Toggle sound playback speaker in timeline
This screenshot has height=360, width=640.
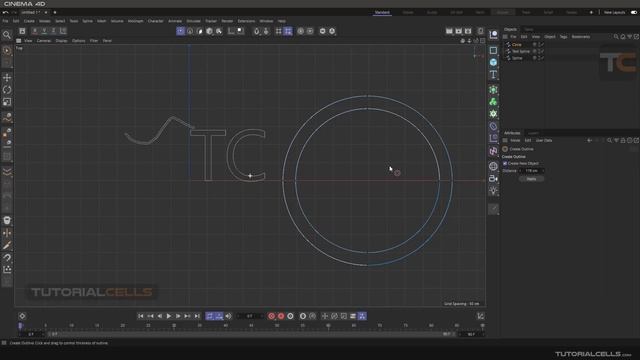coord(228,316)
